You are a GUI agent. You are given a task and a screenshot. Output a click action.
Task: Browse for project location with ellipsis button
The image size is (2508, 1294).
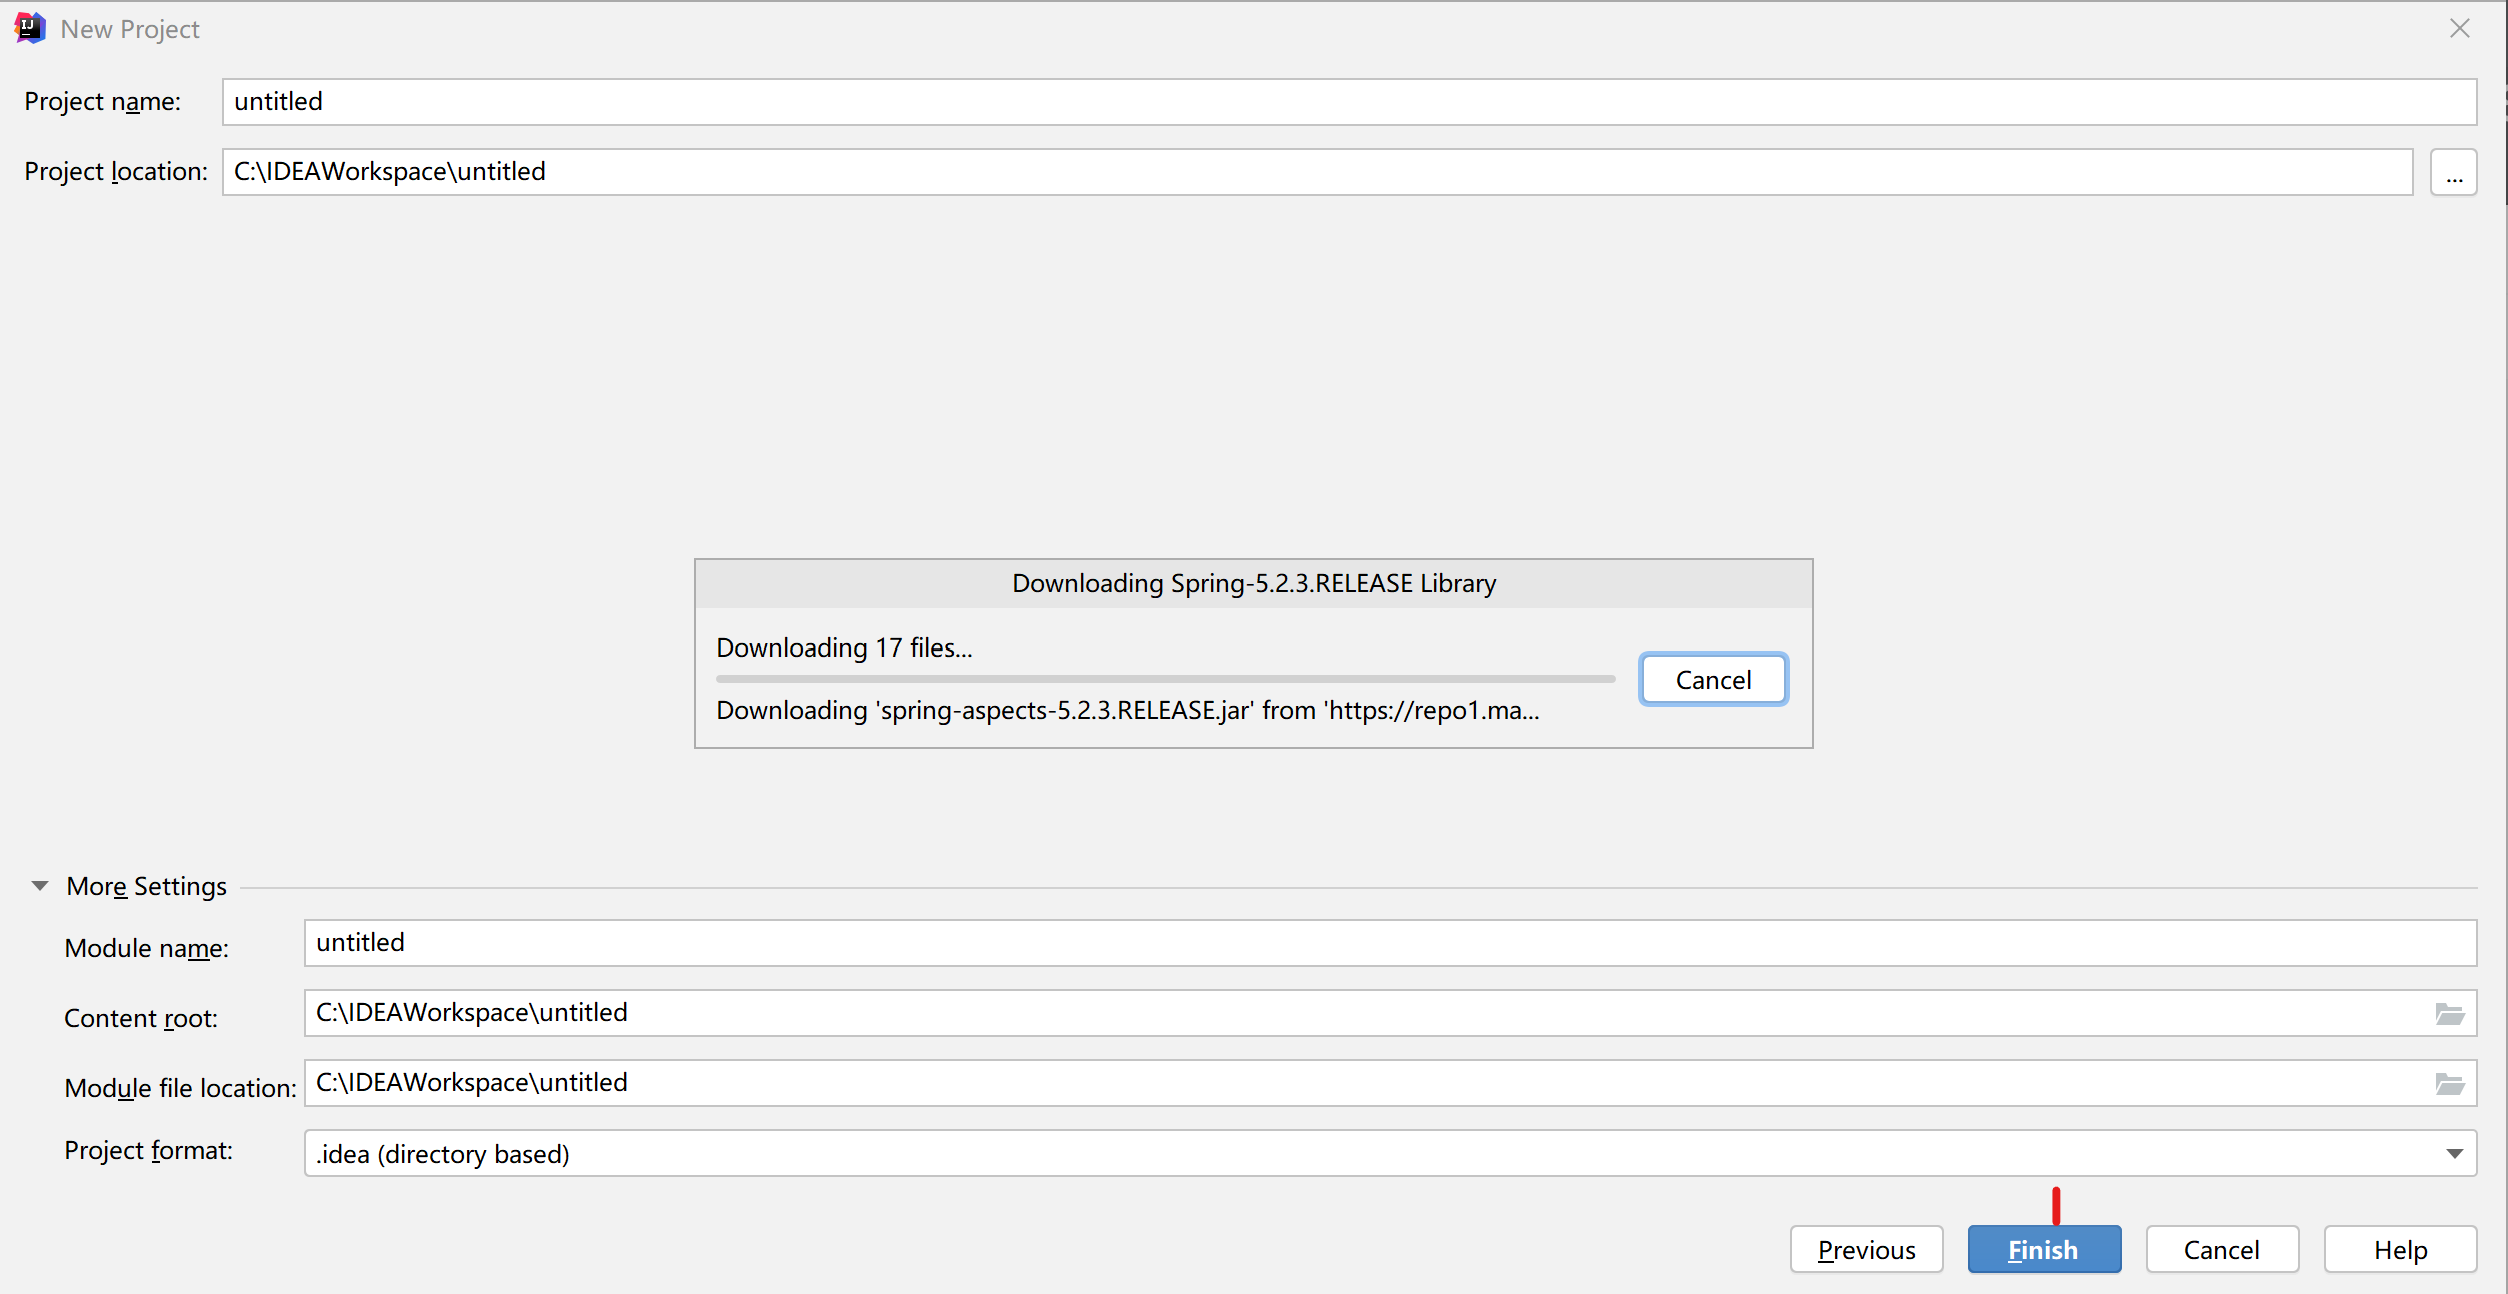coord(2454,172)
